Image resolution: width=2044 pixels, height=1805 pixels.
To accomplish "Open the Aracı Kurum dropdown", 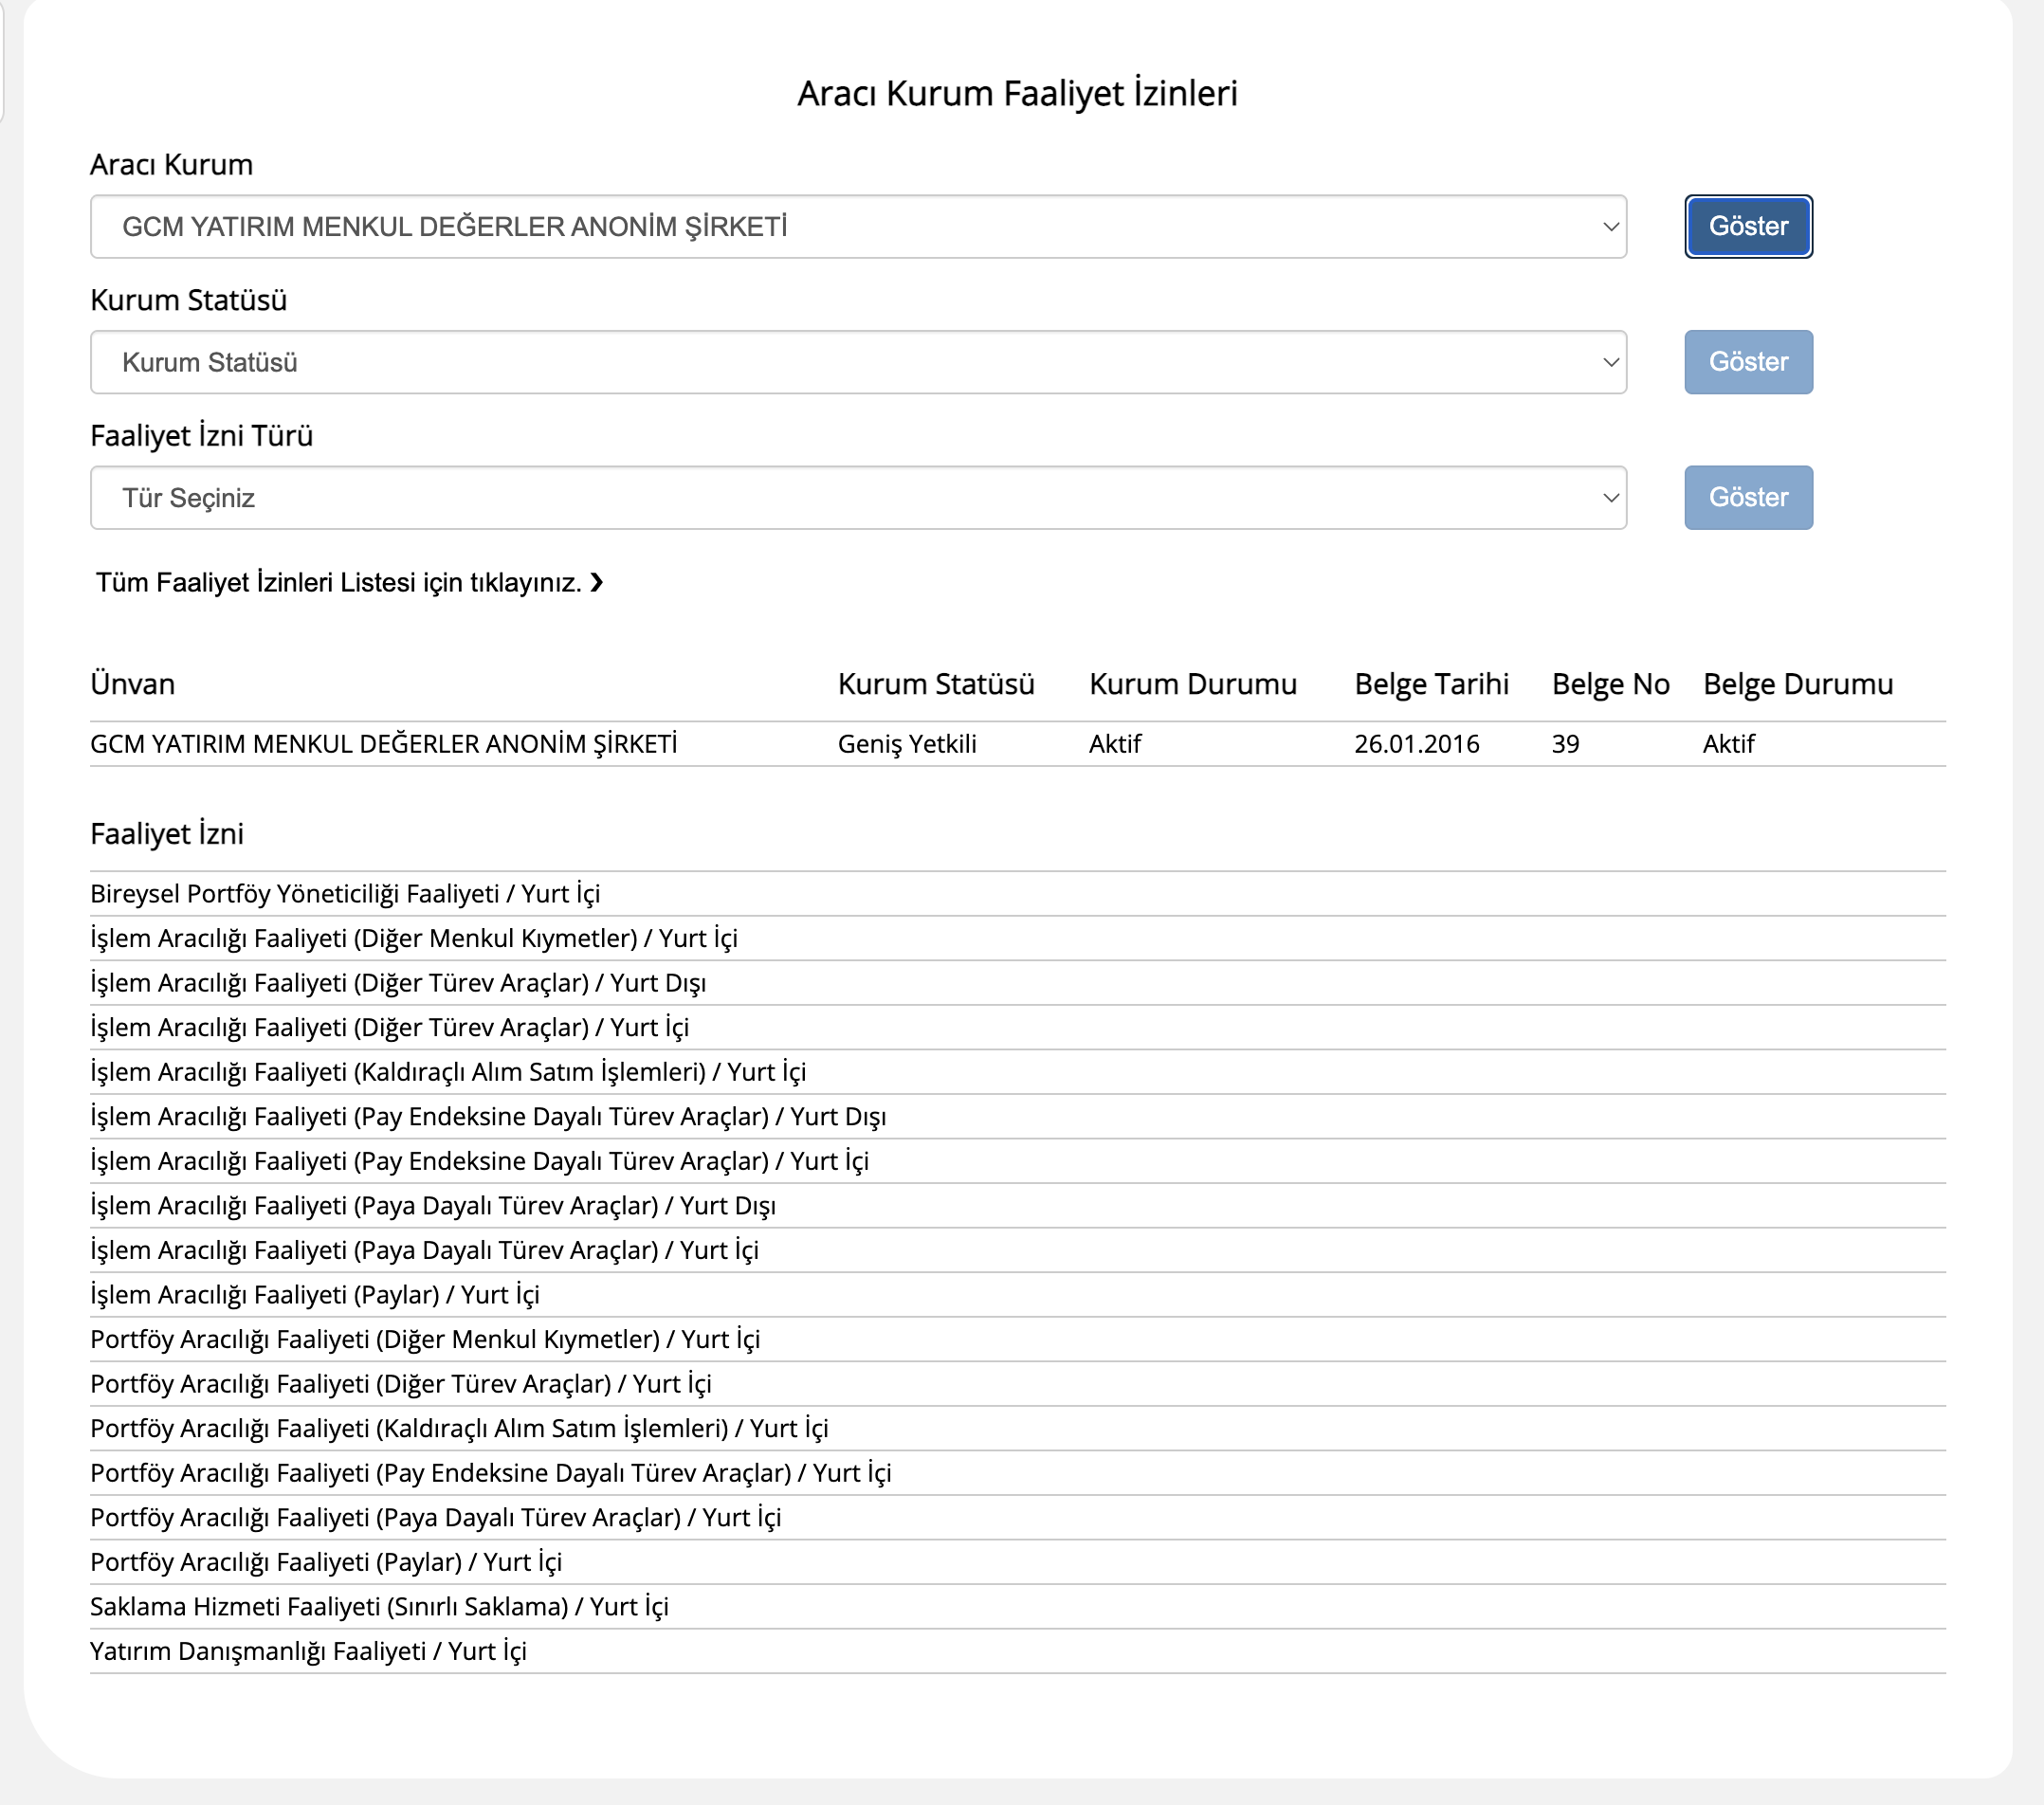I will pyautogui.click(x=858, y=227).
